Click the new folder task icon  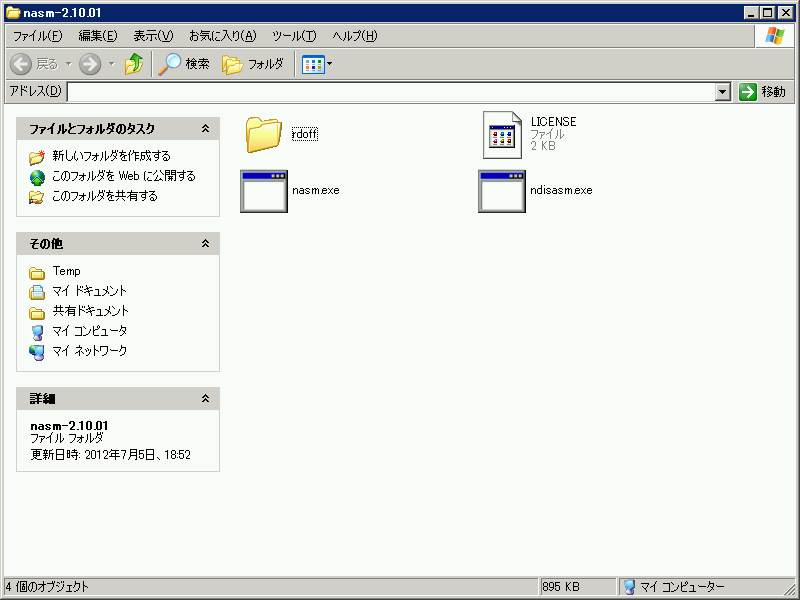pyautogui.click(x=37, y=157)
